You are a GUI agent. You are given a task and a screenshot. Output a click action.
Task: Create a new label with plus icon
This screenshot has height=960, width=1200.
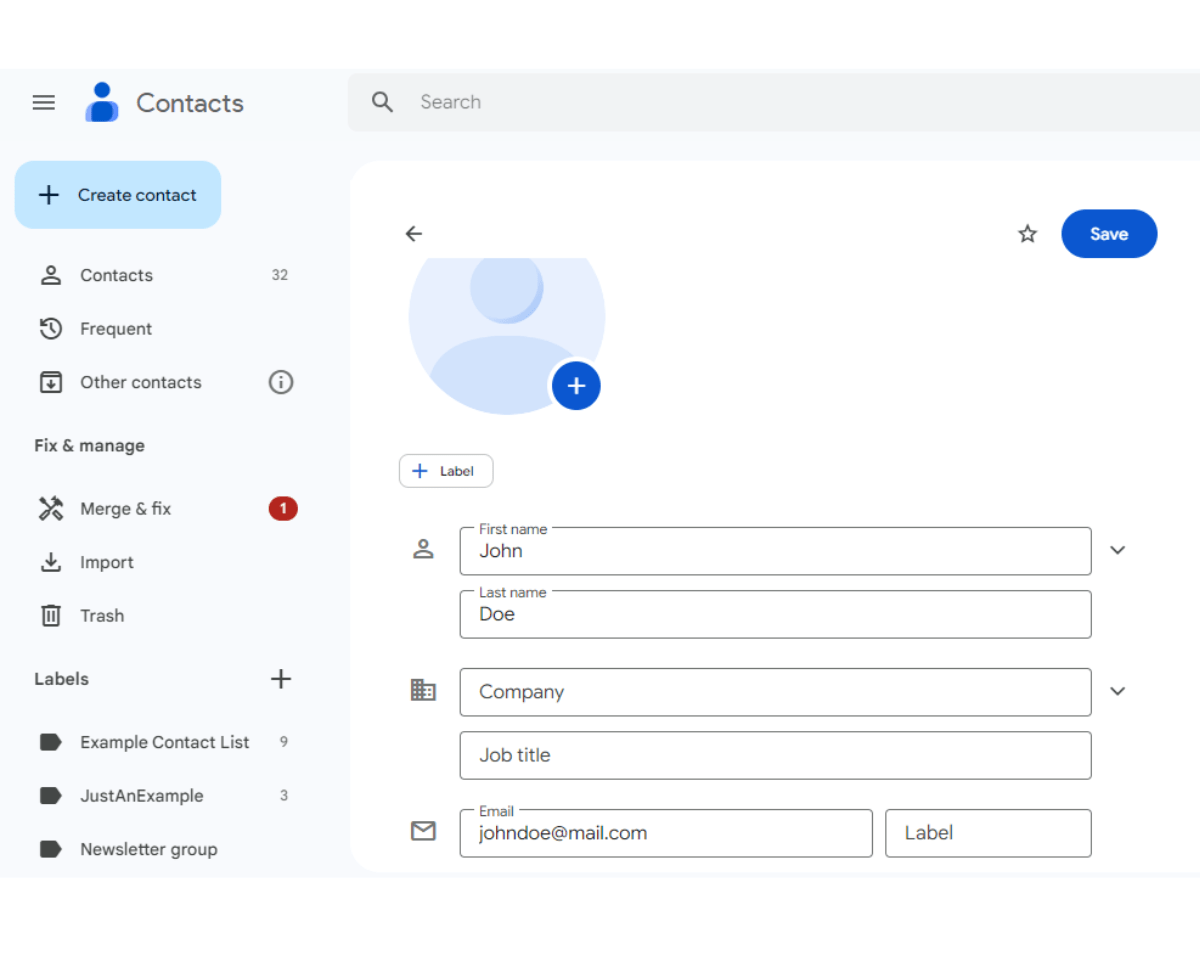(281, 679)
